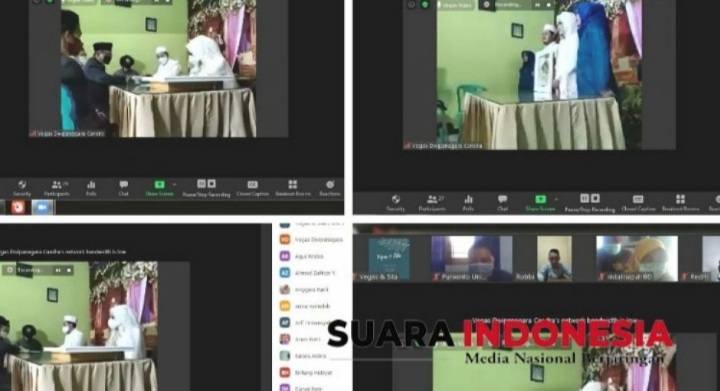Stop recording in the bottom-left window's top bar
The image size is (720, 391).
[x=69, y=270]
